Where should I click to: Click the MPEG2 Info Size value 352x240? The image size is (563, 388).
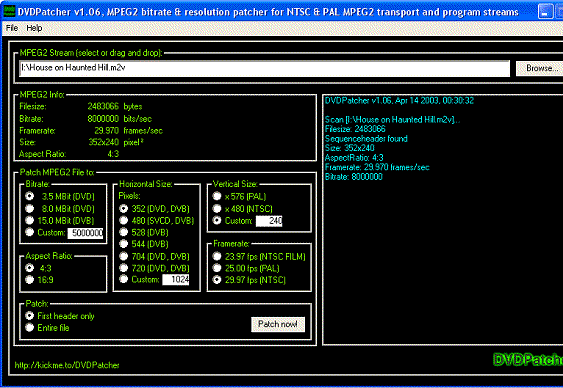(103, 142)
